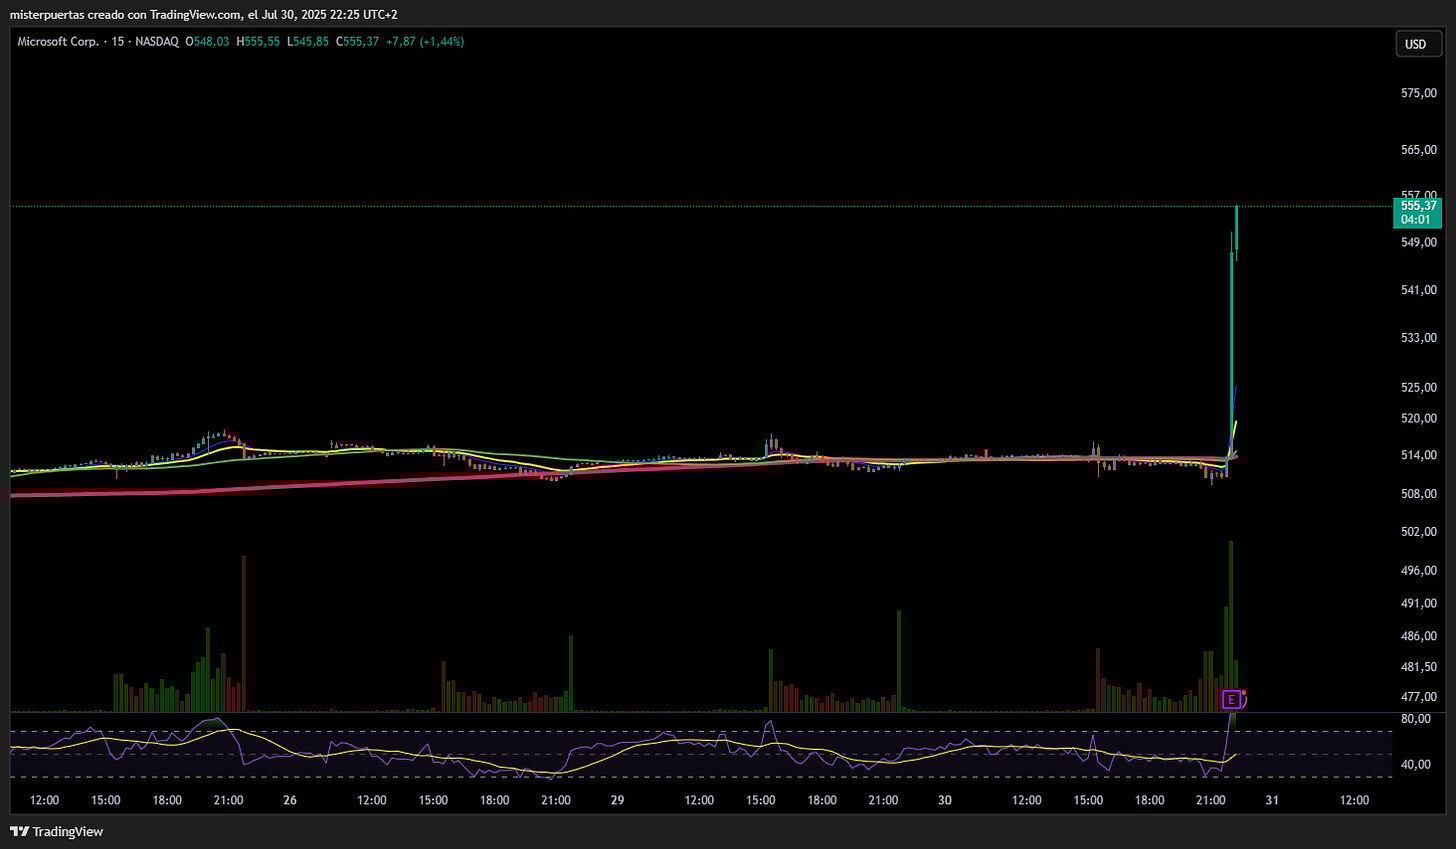Click the 40,00 RSI scale label

point(1416,765)
